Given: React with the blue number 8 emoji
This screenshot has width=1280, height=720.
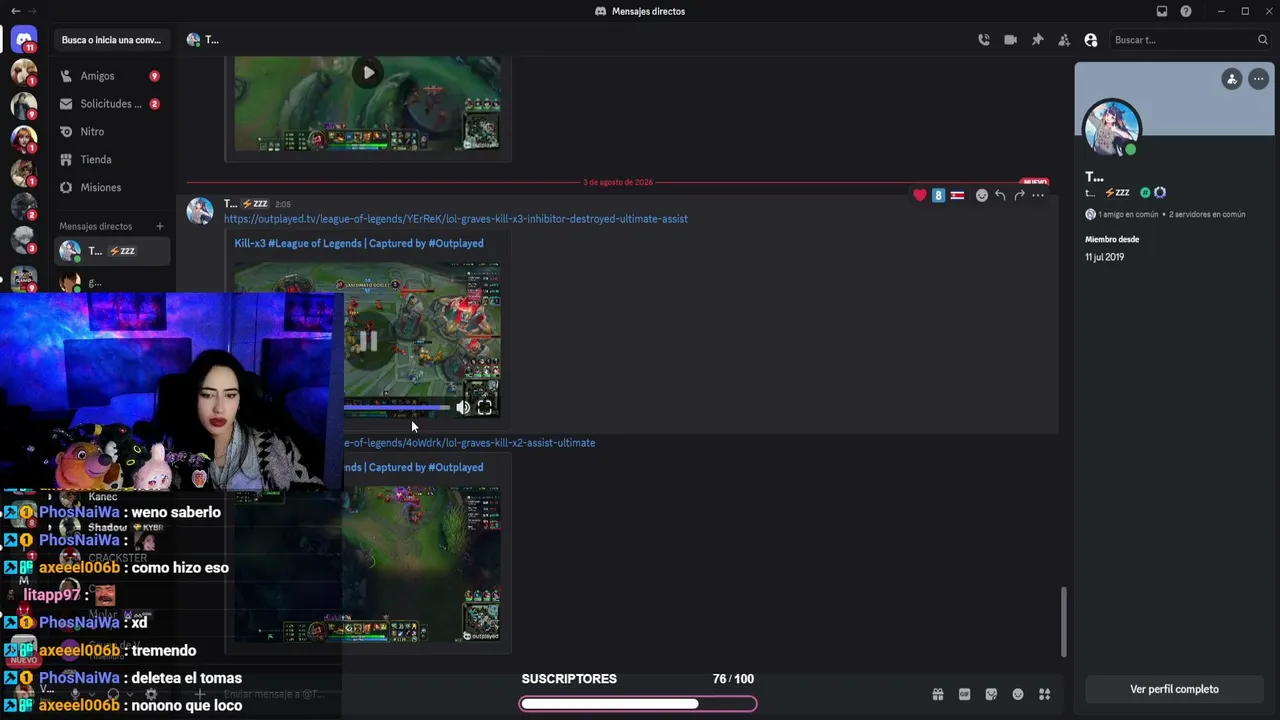Looking at the screenshot, I should [x=938, y=195].
